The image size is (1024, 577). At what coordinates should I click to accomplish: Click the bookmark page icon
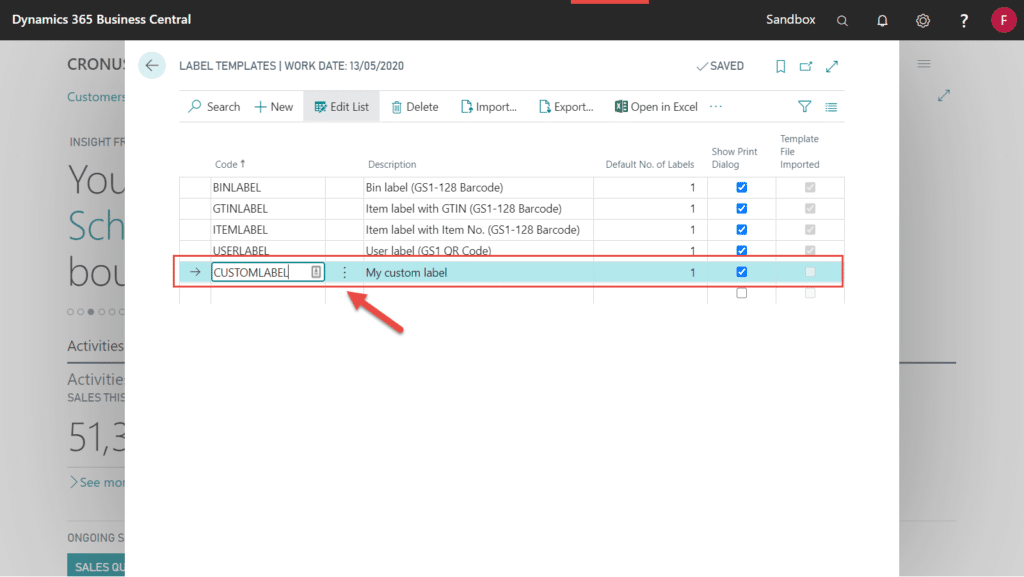pyautogui.click(x=780, y=66)
